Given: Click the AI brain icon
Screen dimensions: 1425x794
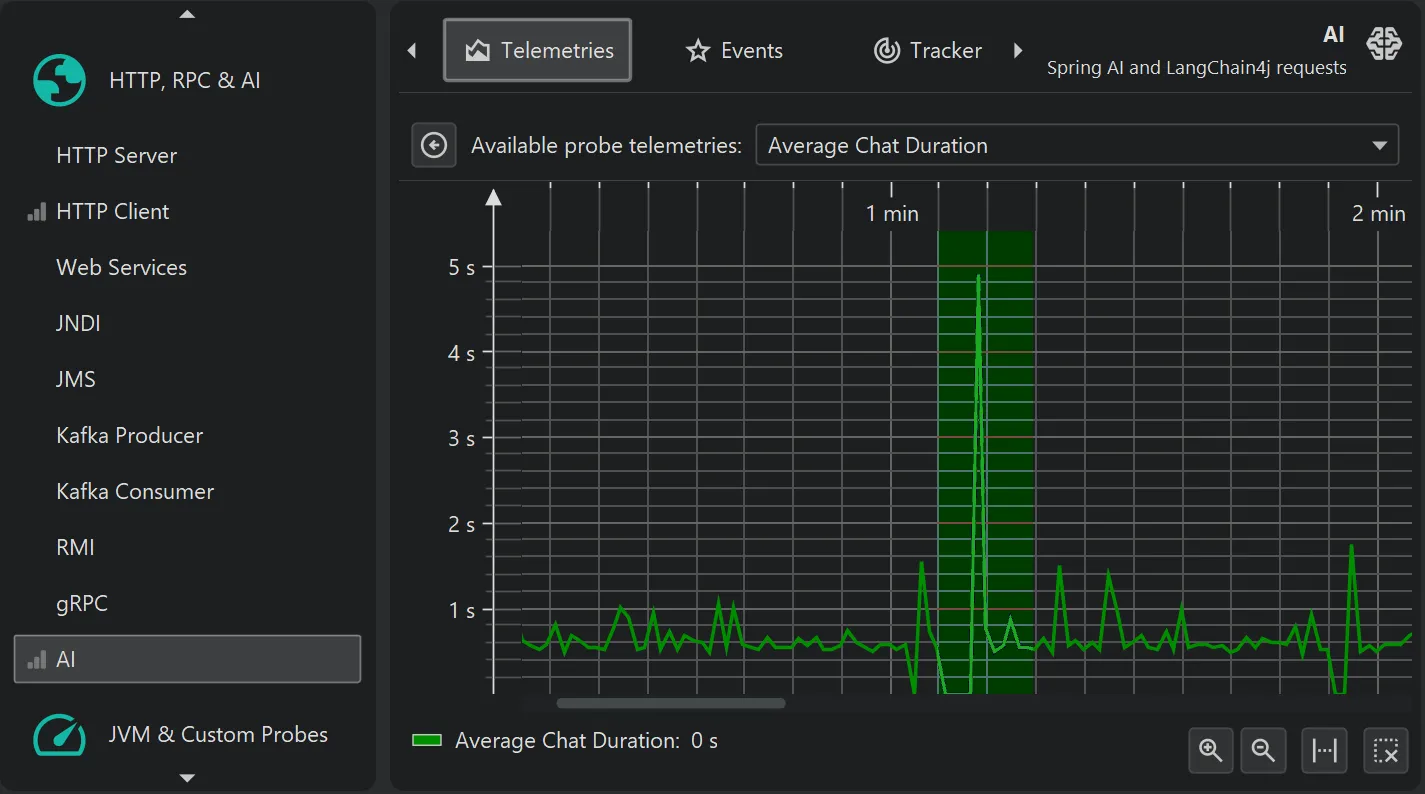Looking at the screenshot, I should point(1384,43).
